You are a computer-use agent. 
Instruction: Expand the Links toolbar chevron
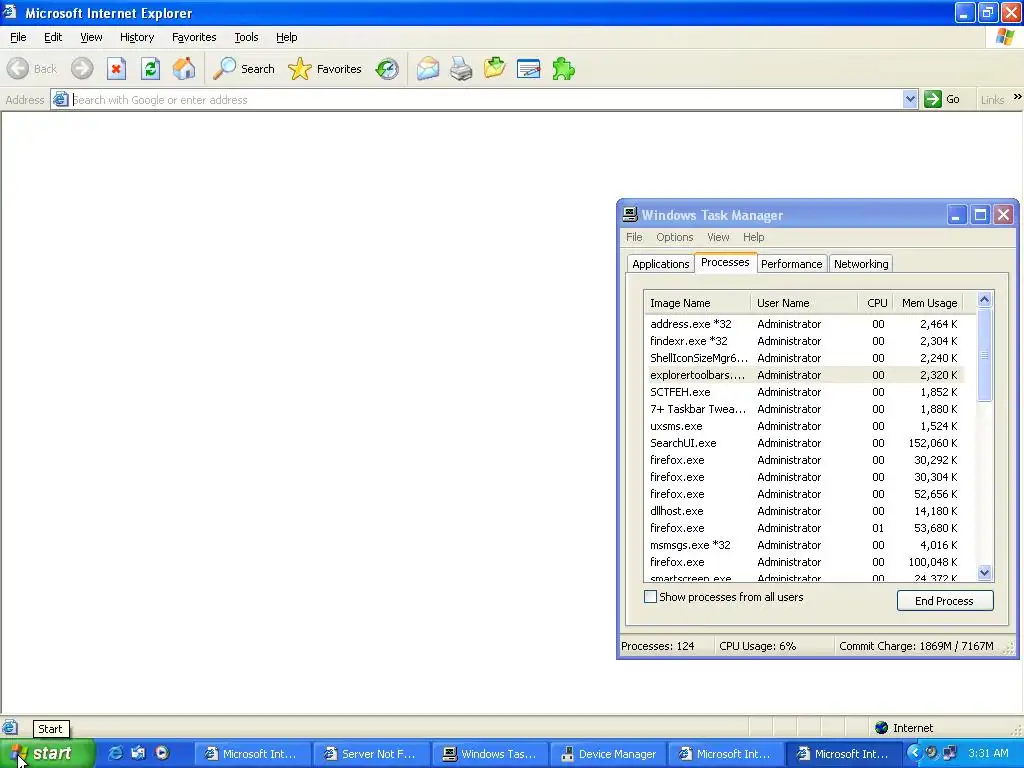[1017, 97]
